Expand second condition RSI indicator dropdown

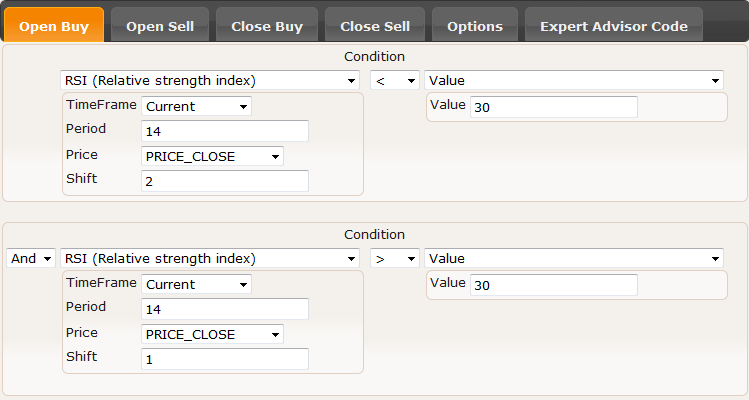tap(210, 258)
